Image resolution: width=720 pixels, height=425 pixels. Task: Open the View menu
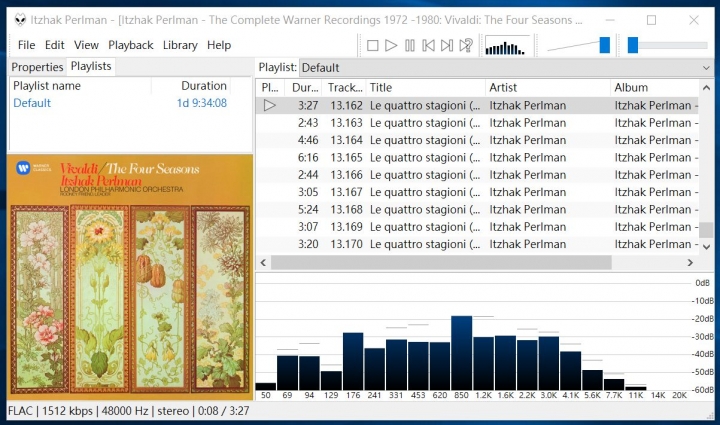tap(86, 45)
